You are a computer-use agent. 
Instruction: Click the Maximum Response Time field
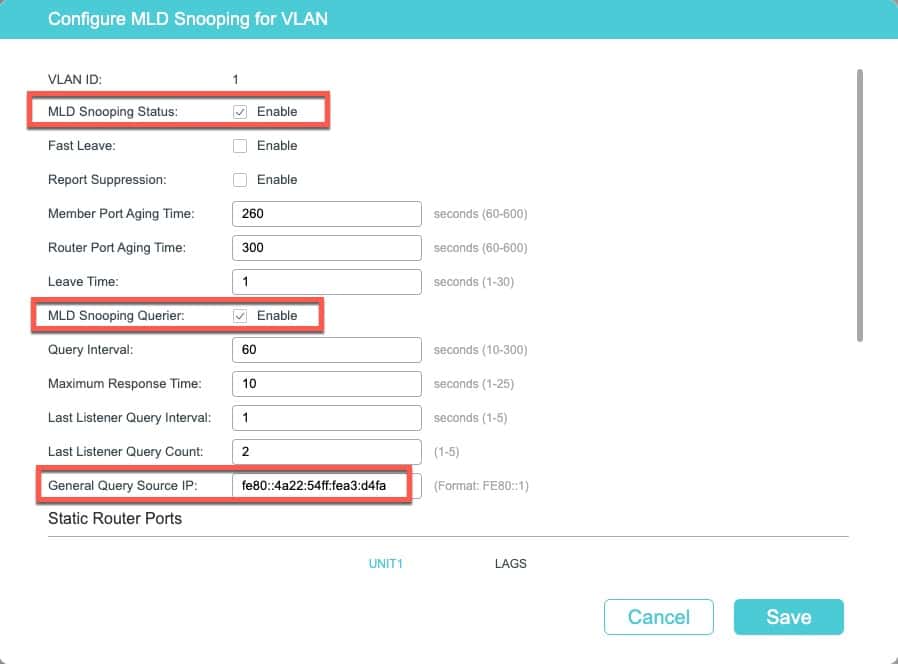pos(327,384)
